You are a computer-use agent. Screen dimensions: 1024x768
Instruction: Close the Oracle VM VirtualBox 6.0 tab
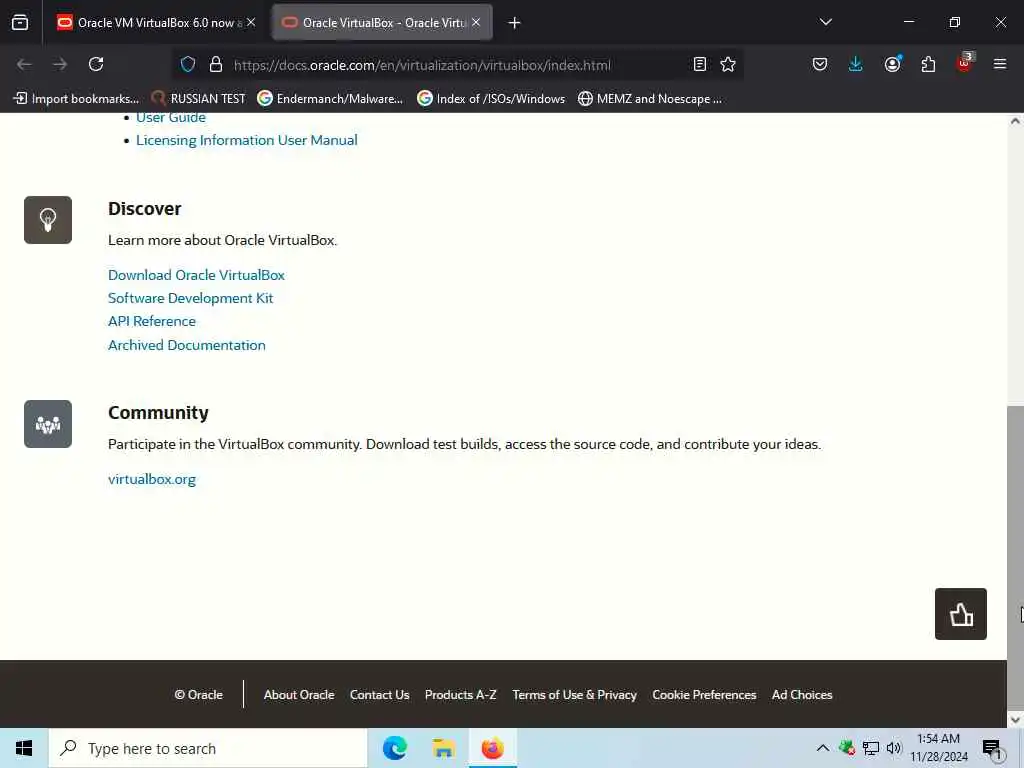click(x=251, y=22)
